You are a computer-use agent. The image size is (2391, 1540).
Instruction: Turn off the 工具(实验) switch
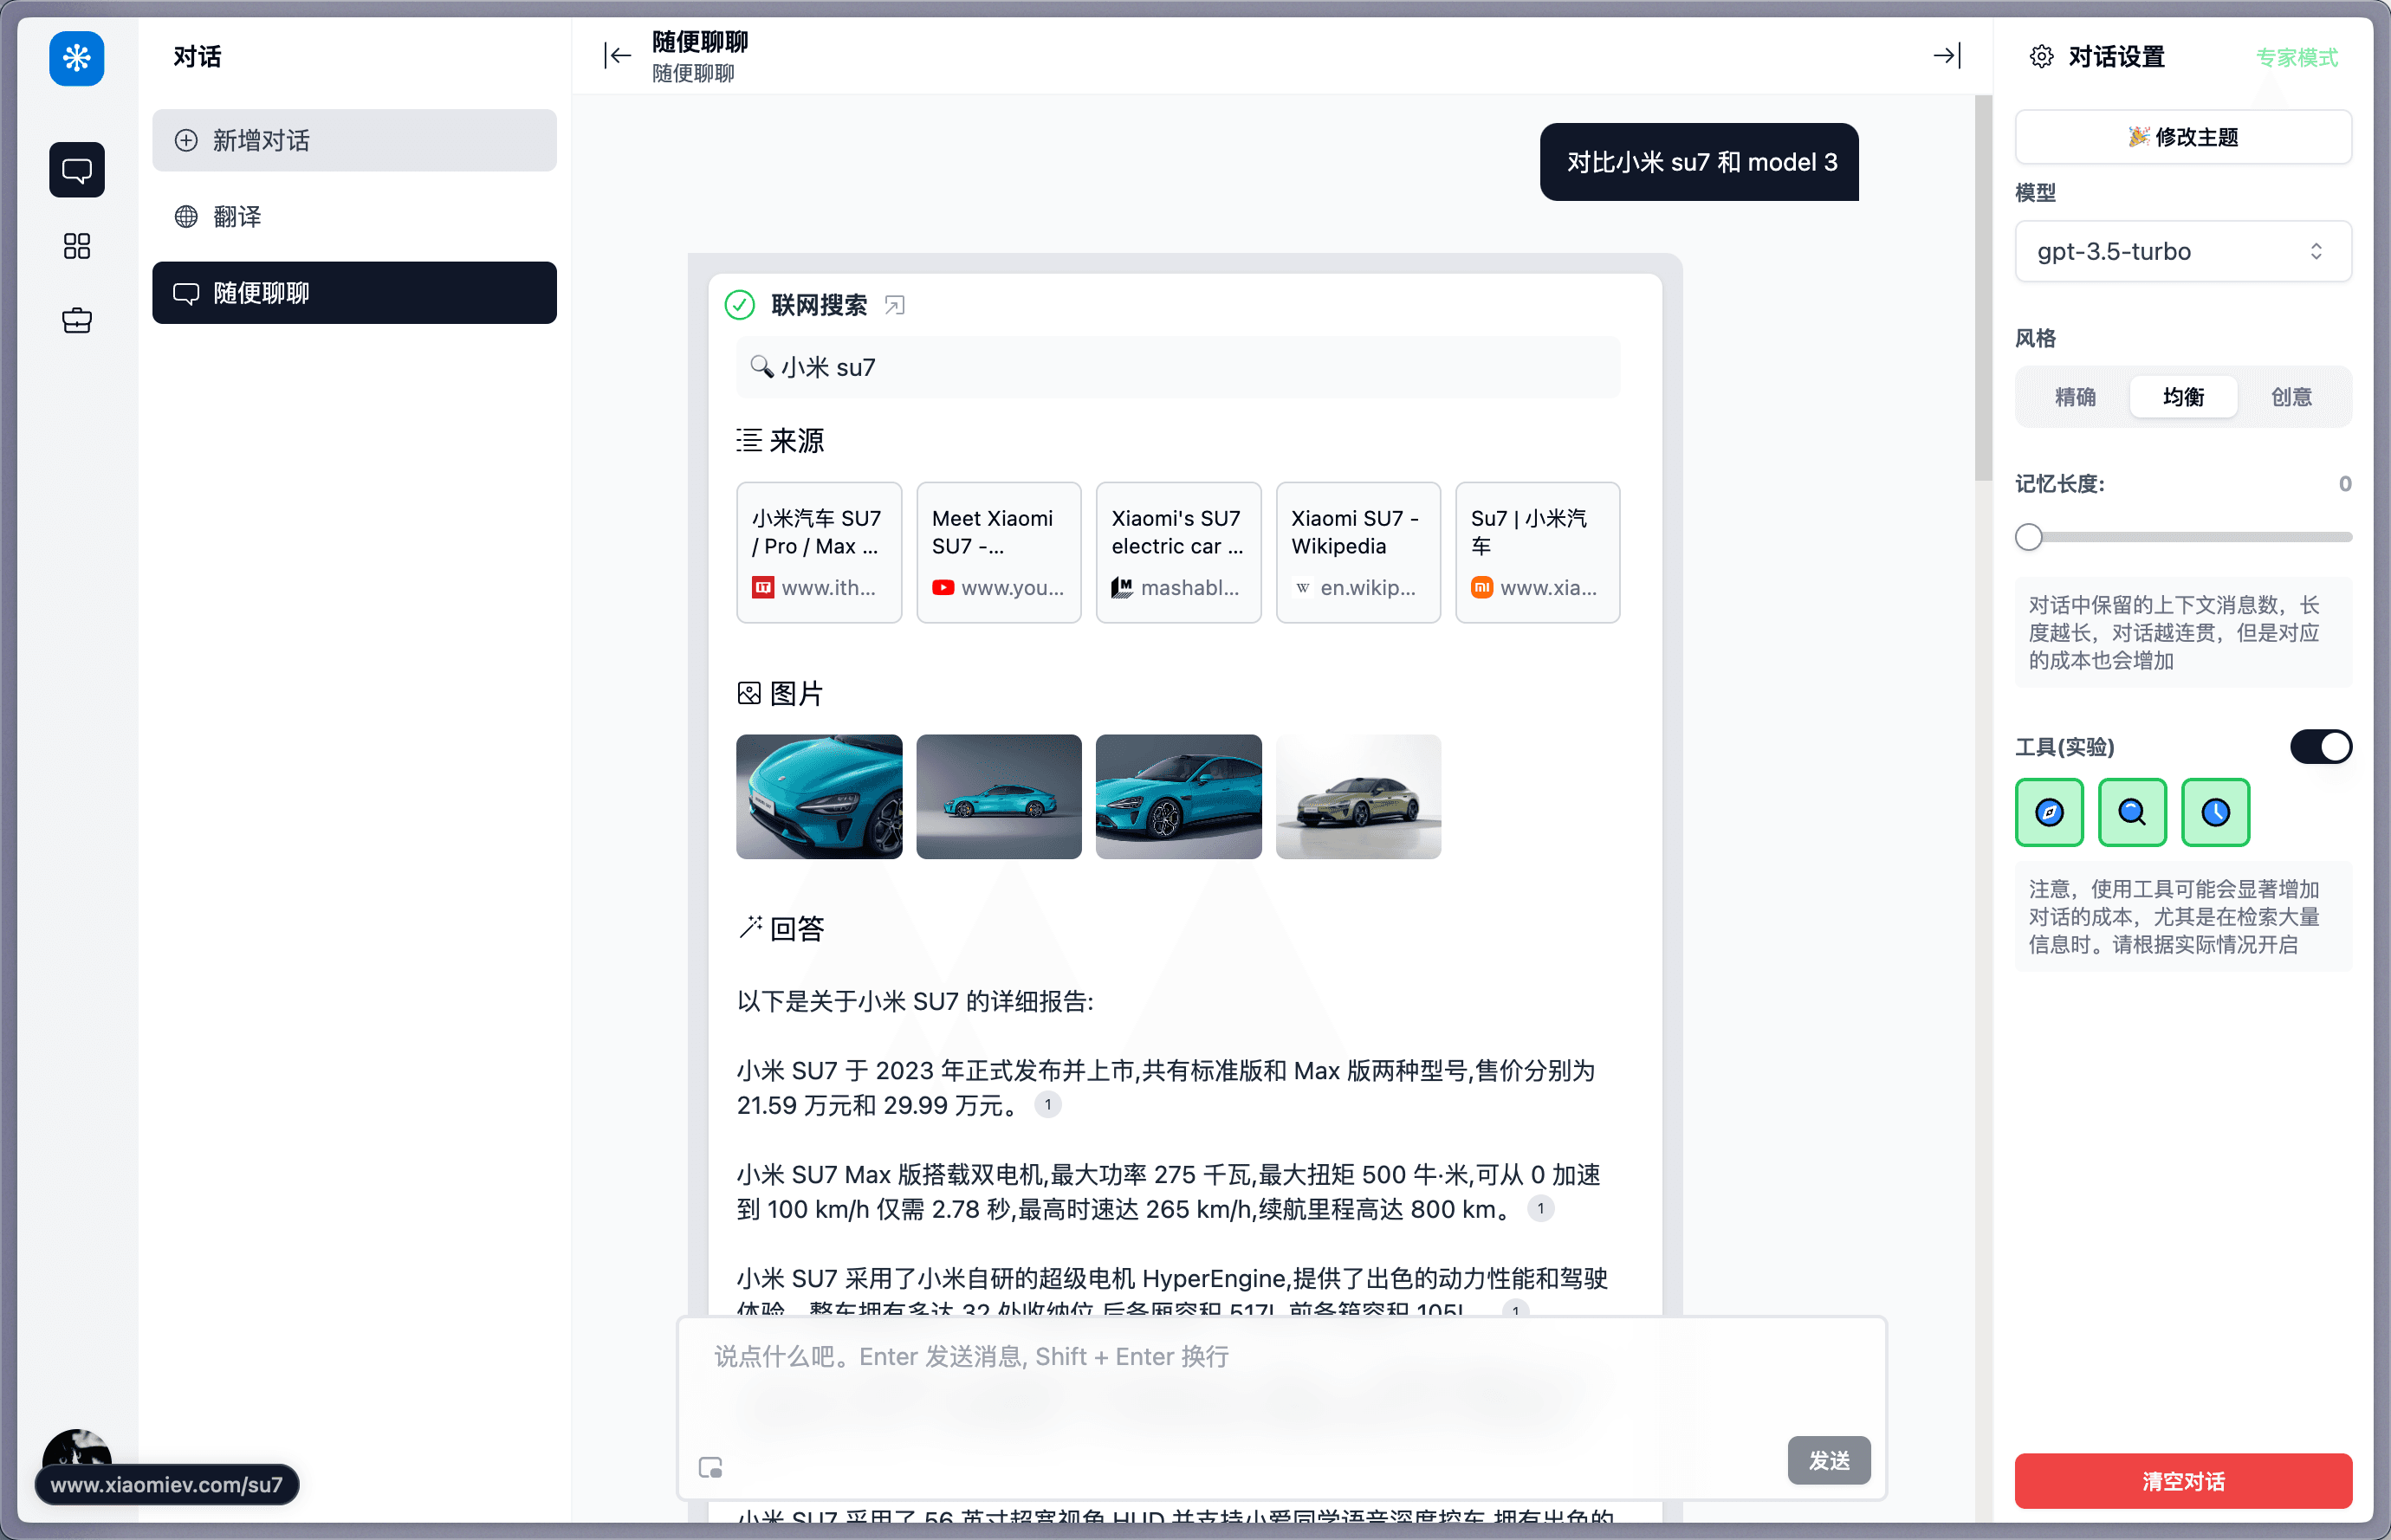pos(2320,746)
